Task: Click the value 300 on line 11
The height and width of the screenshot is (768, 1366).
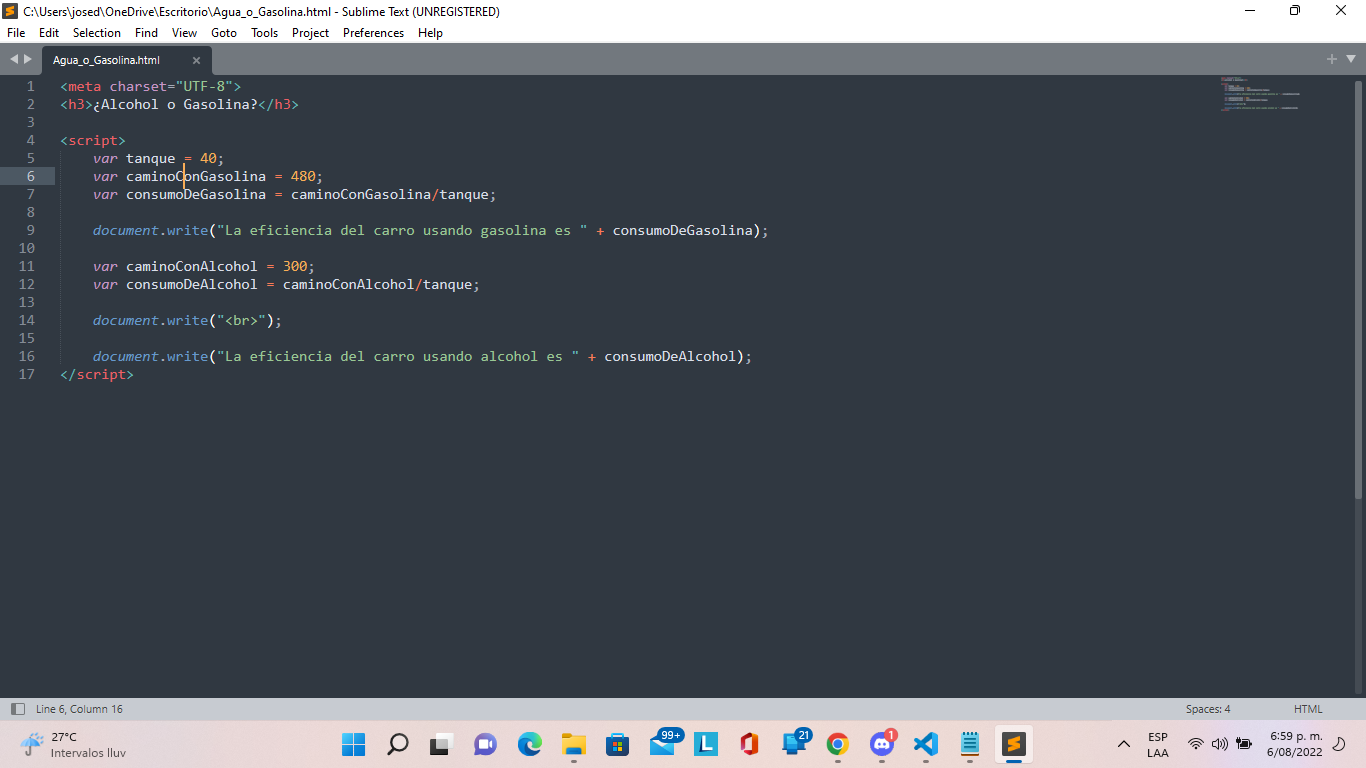Action: tap(295, 266)
